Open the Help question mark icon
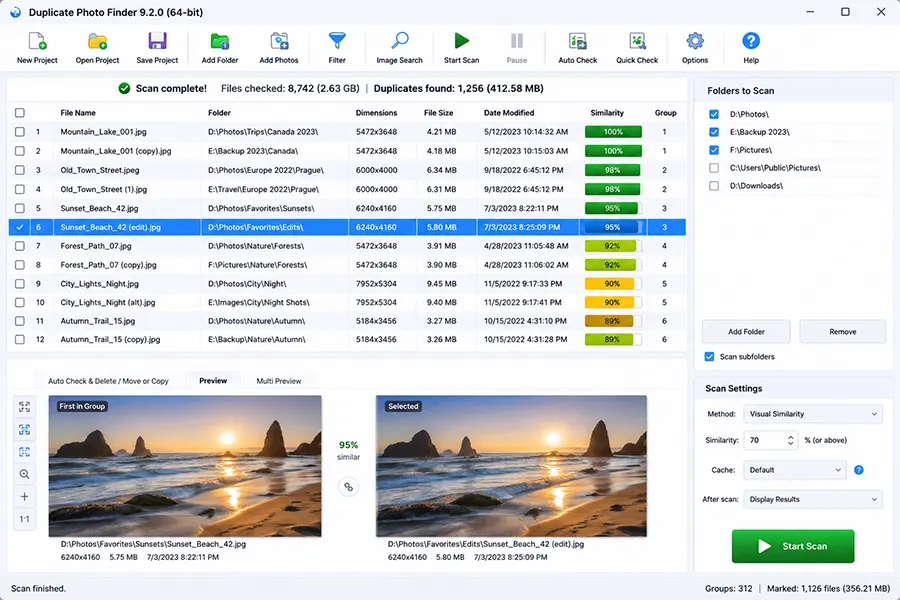 [751, 41]
